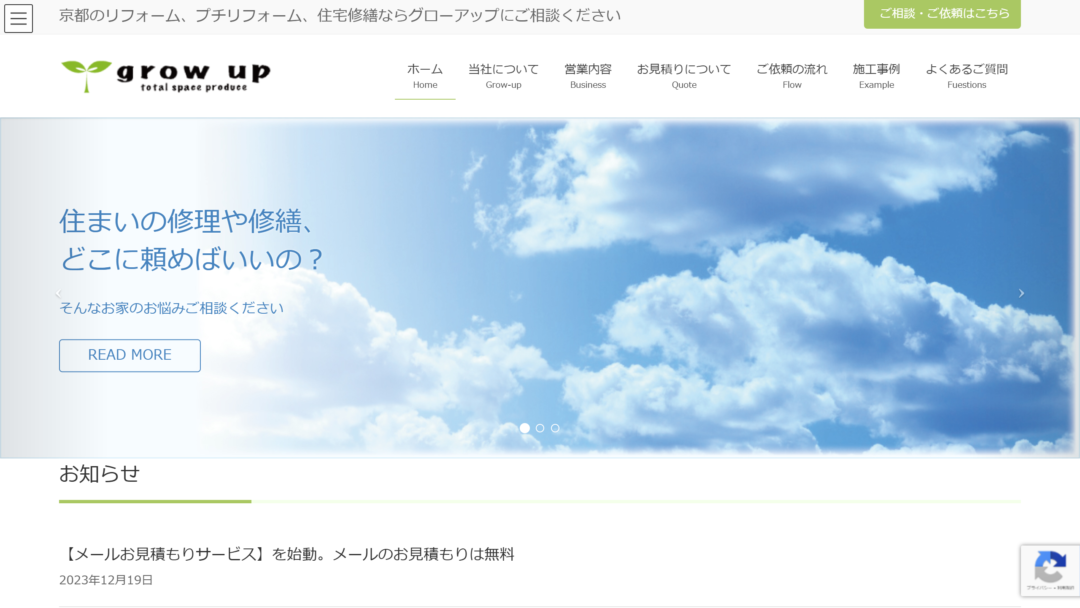The height and width of the screenshot is (608, 1080).
Task: Go to next slide arrow
Action: [1021, 293]
